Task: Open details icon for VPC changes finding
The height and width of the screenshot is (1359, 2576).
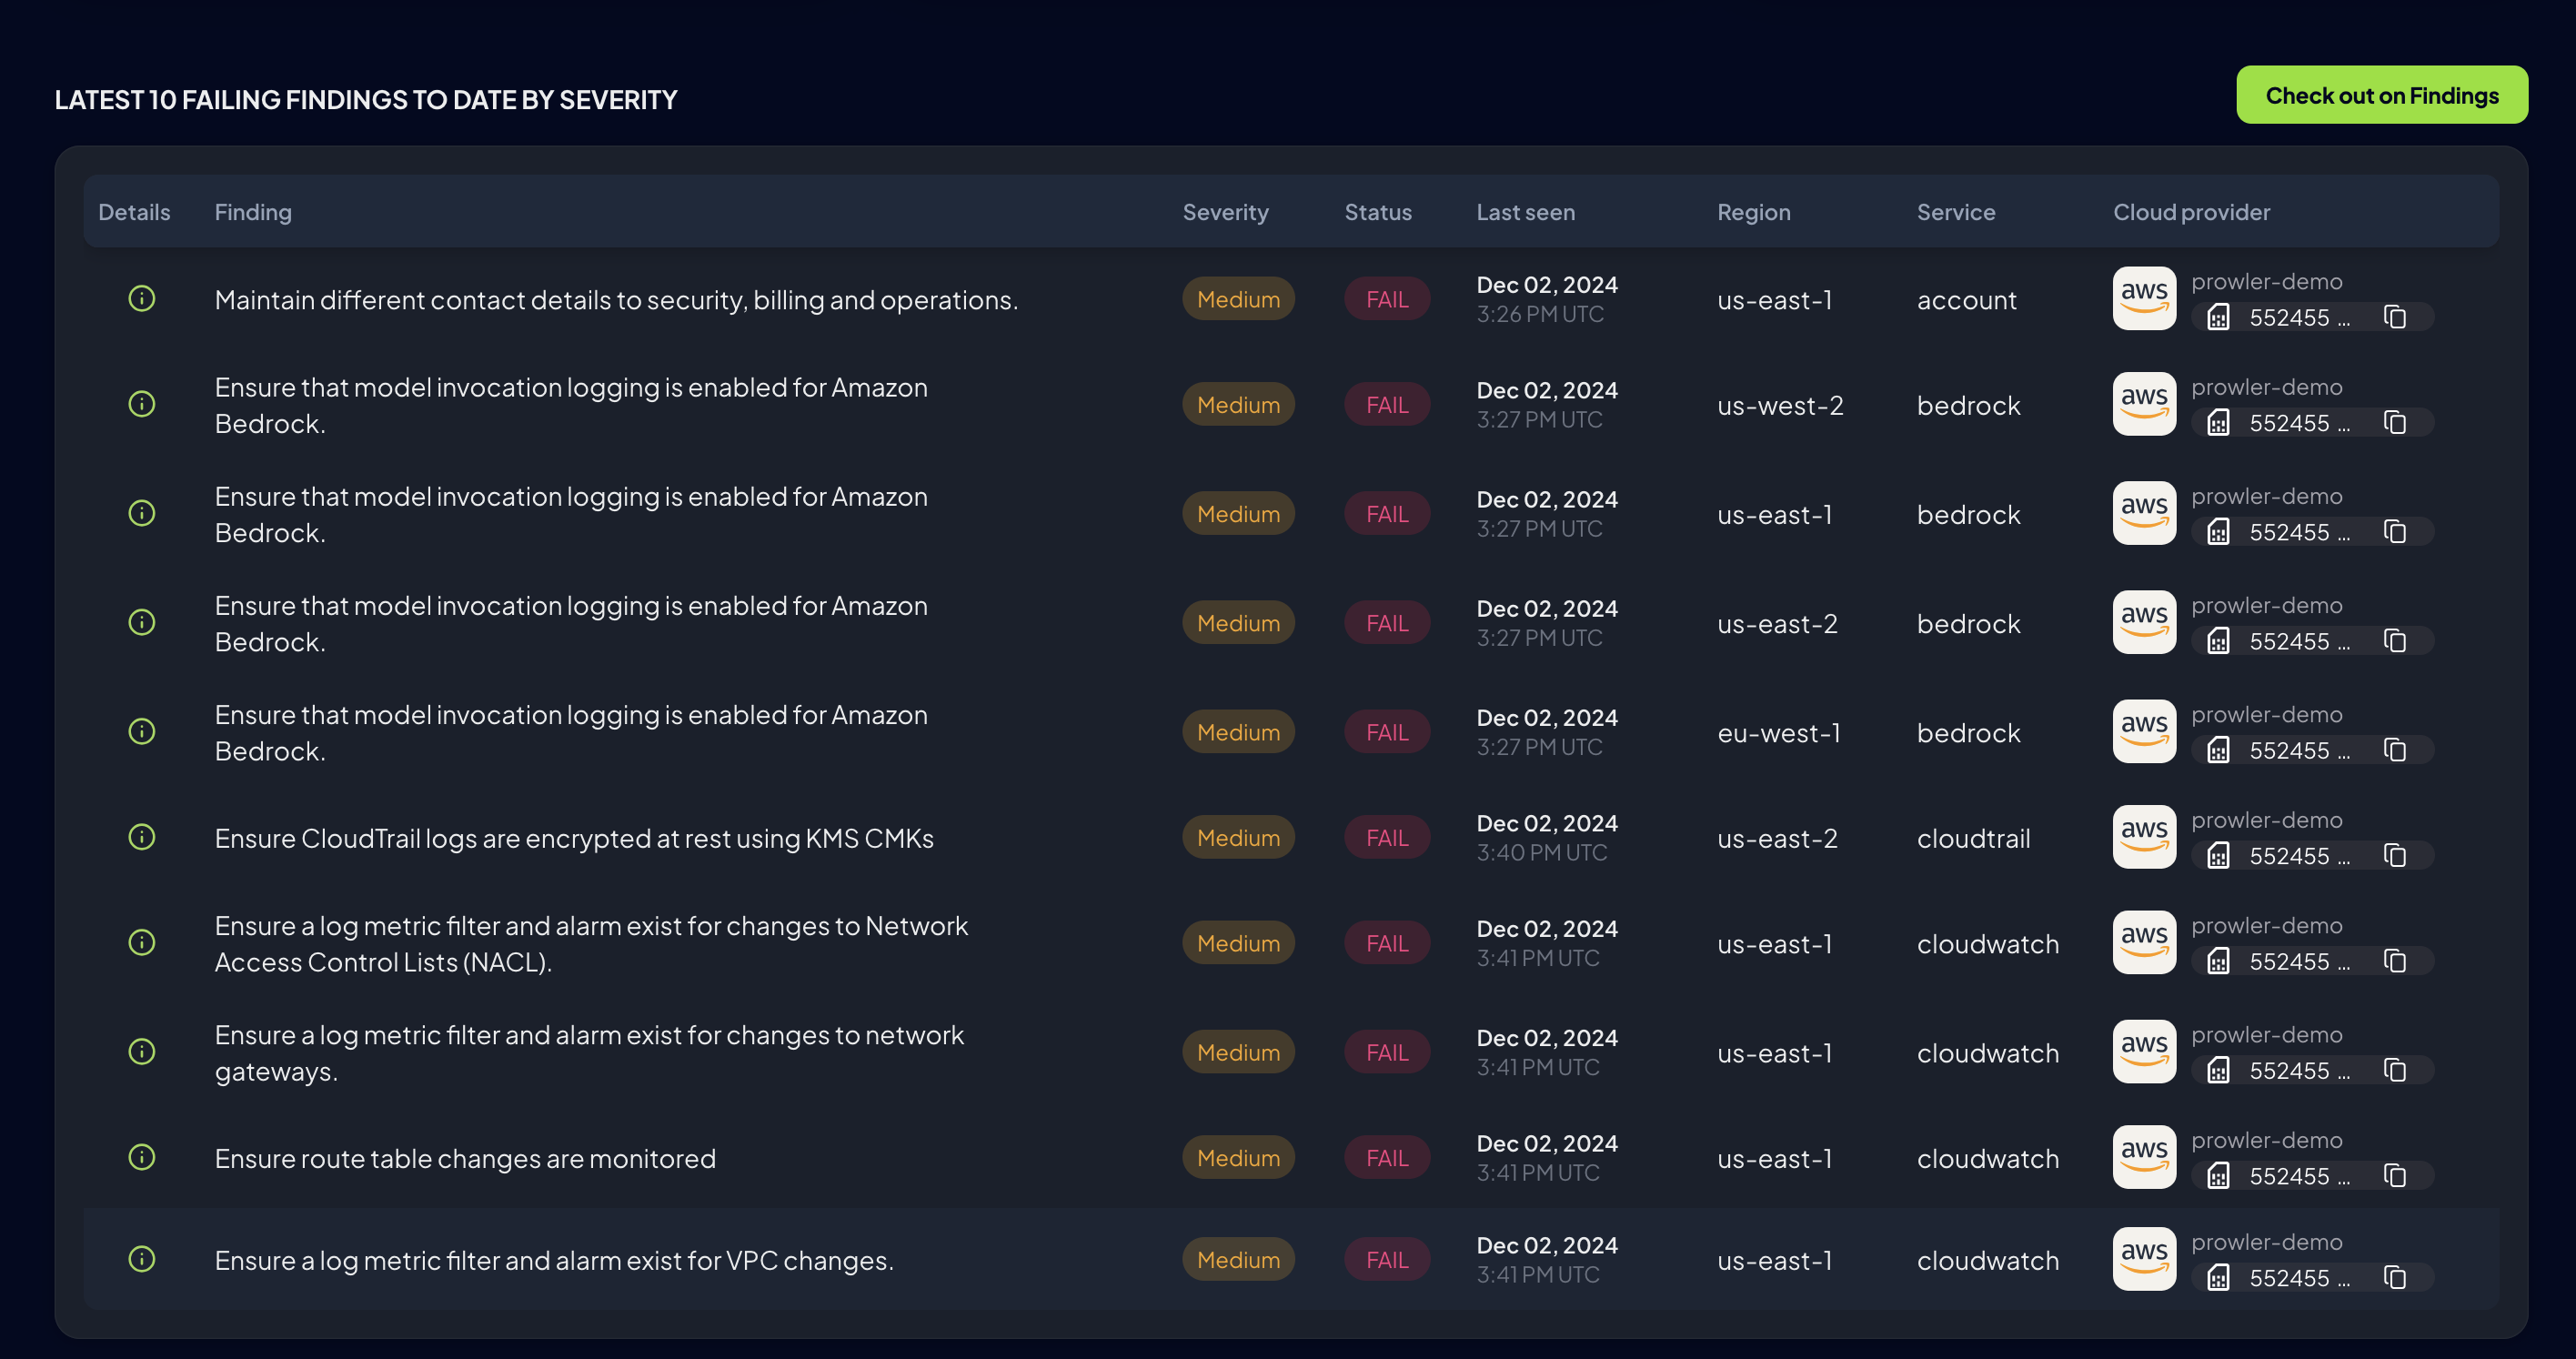Action: (x=142, y=1259)
